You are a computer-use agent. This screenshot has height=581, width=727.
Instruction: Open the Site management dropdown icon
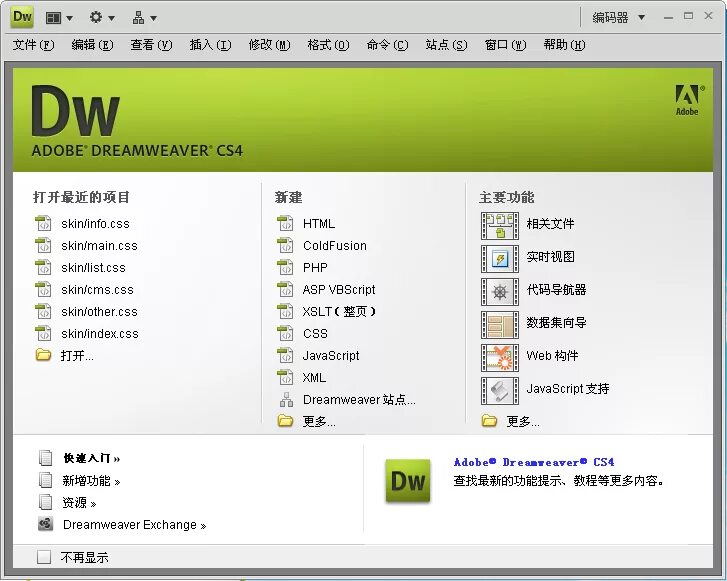(144, 18)
